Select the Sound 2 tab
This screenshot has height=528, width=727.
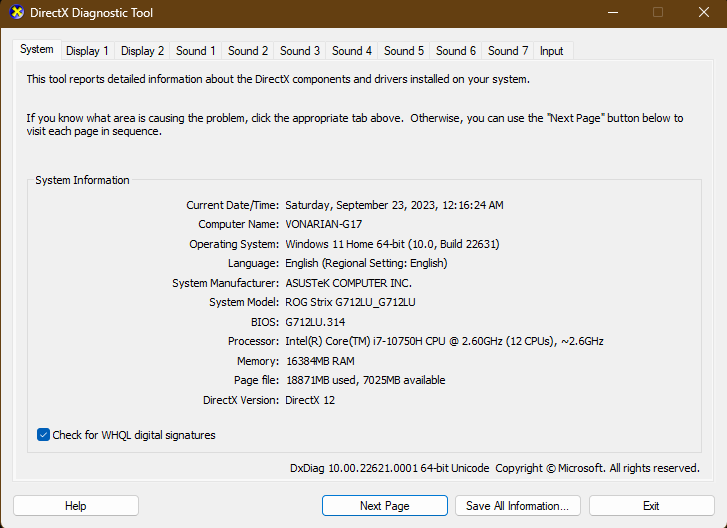coord(248,51)
